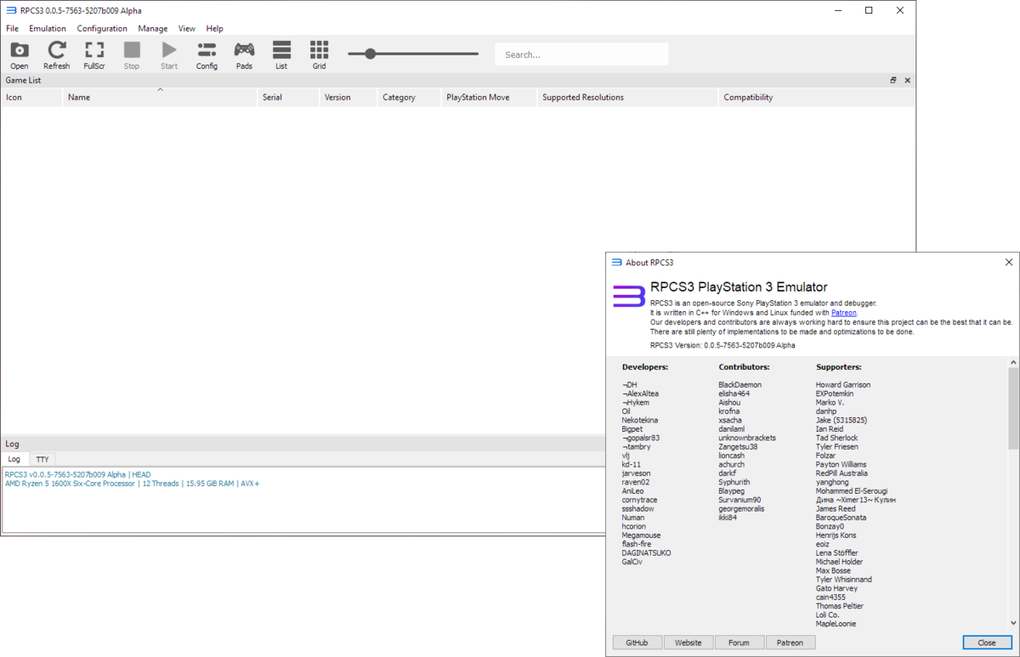The image size is (1020, 657).
Task: Close About RPCS3 with the X
Action: click(x=1009, y=262)
